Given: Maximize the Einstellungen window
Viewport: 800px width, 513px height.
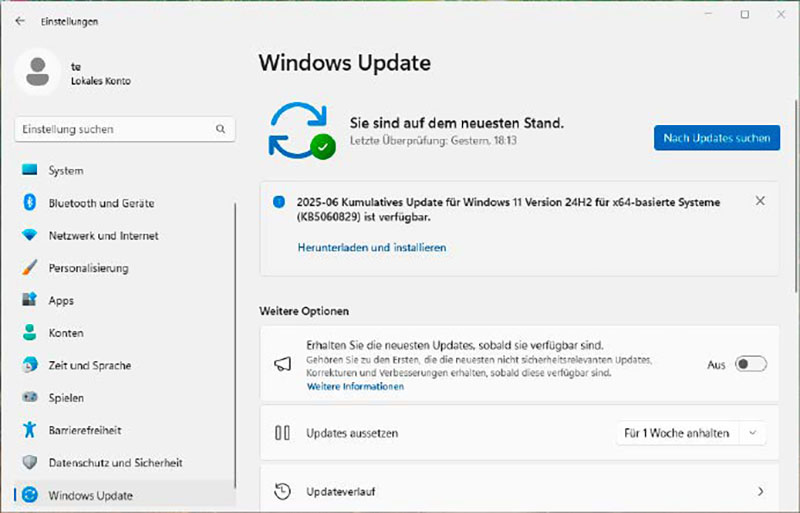Looking at the screenshot, I should pyautogui.click(x=745, y=14).
